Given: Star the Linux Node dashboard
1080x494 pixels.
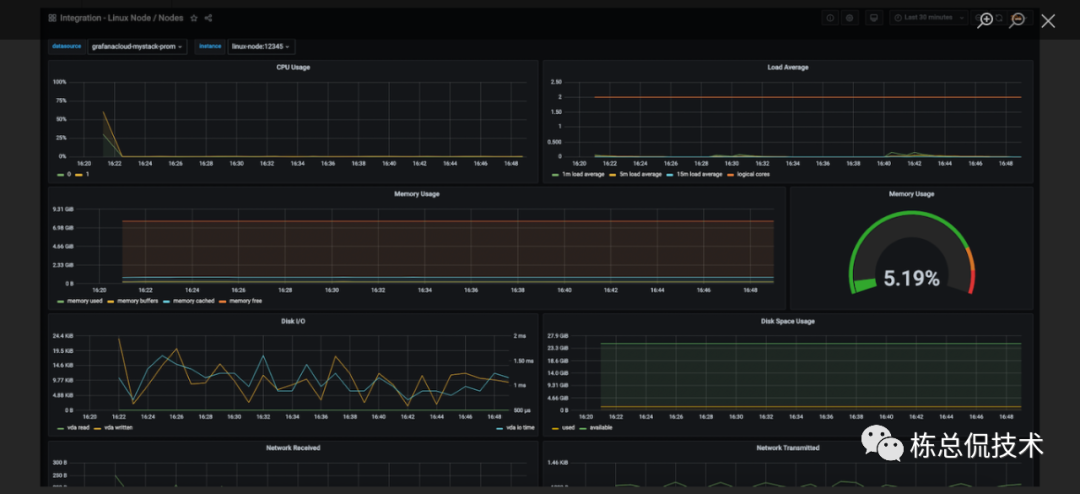Looking at the screenshot, I should [194, 18].
